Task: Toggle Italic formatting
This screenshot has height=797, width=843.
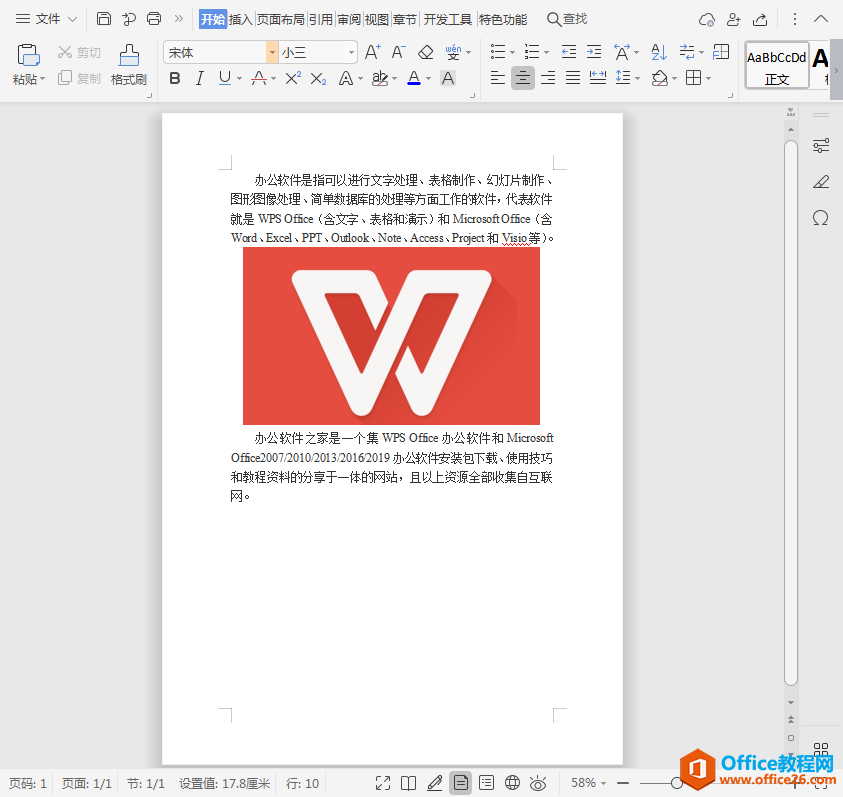Action: [x=200, y=79]
